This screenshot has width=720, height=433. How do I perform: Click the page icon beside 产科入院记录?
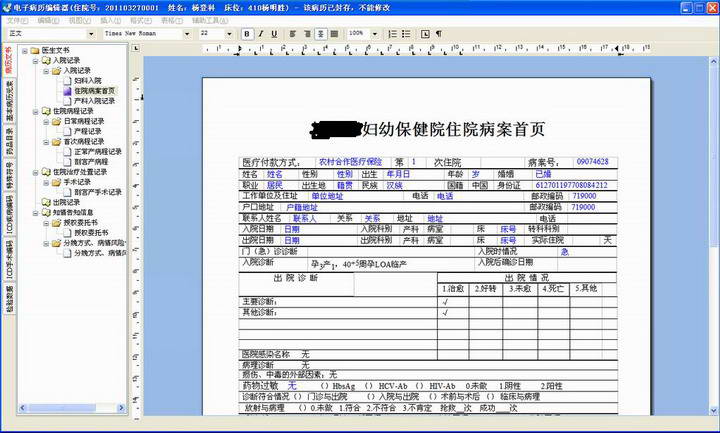click(68, 101)
